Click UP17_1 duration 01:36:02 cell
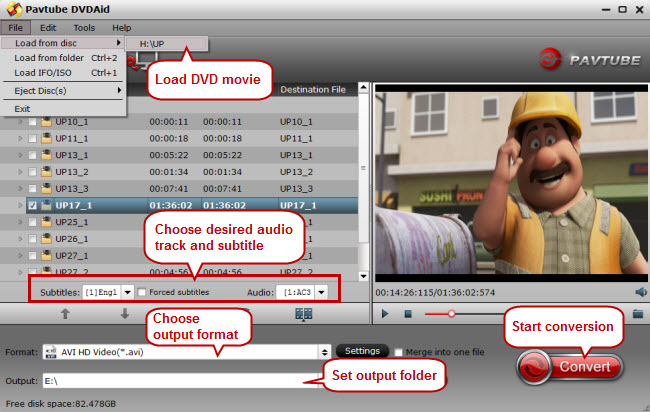Screen dimensions: 650x412 pyautogui.click(x=171, y=205)
